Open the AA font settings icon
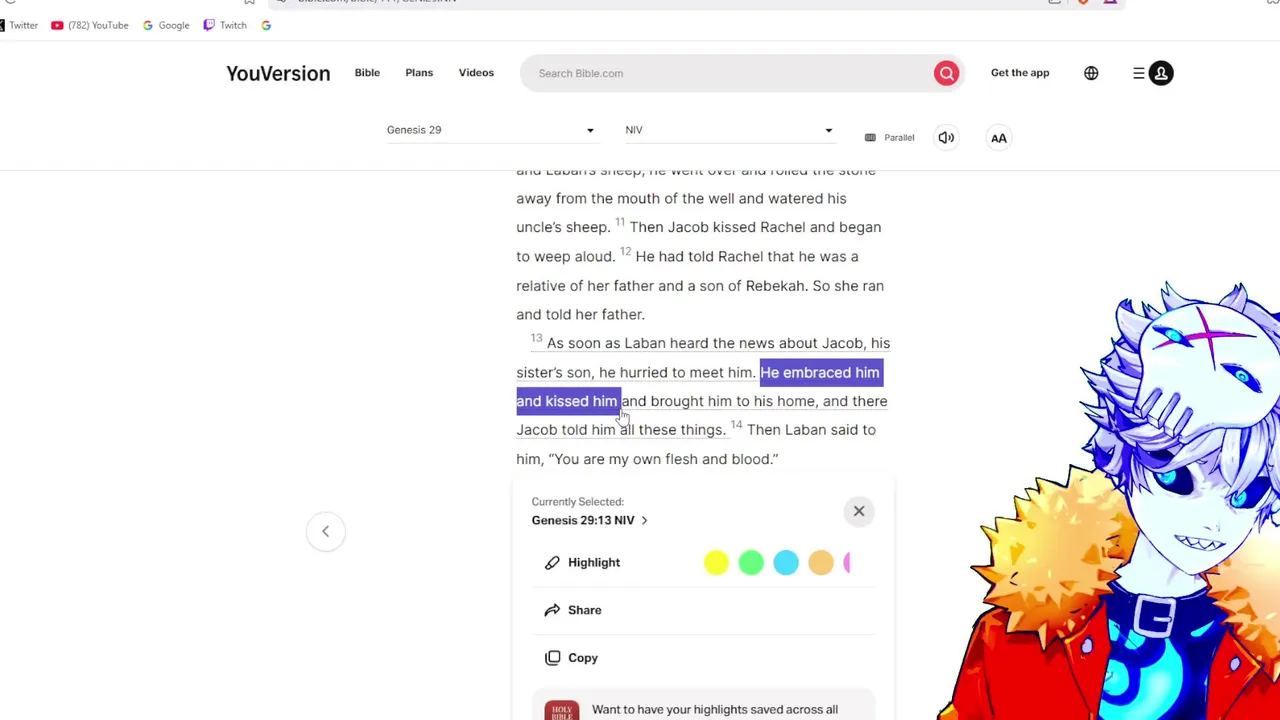This screenshot has height=720, width=1280. click(x=998, y=137)
